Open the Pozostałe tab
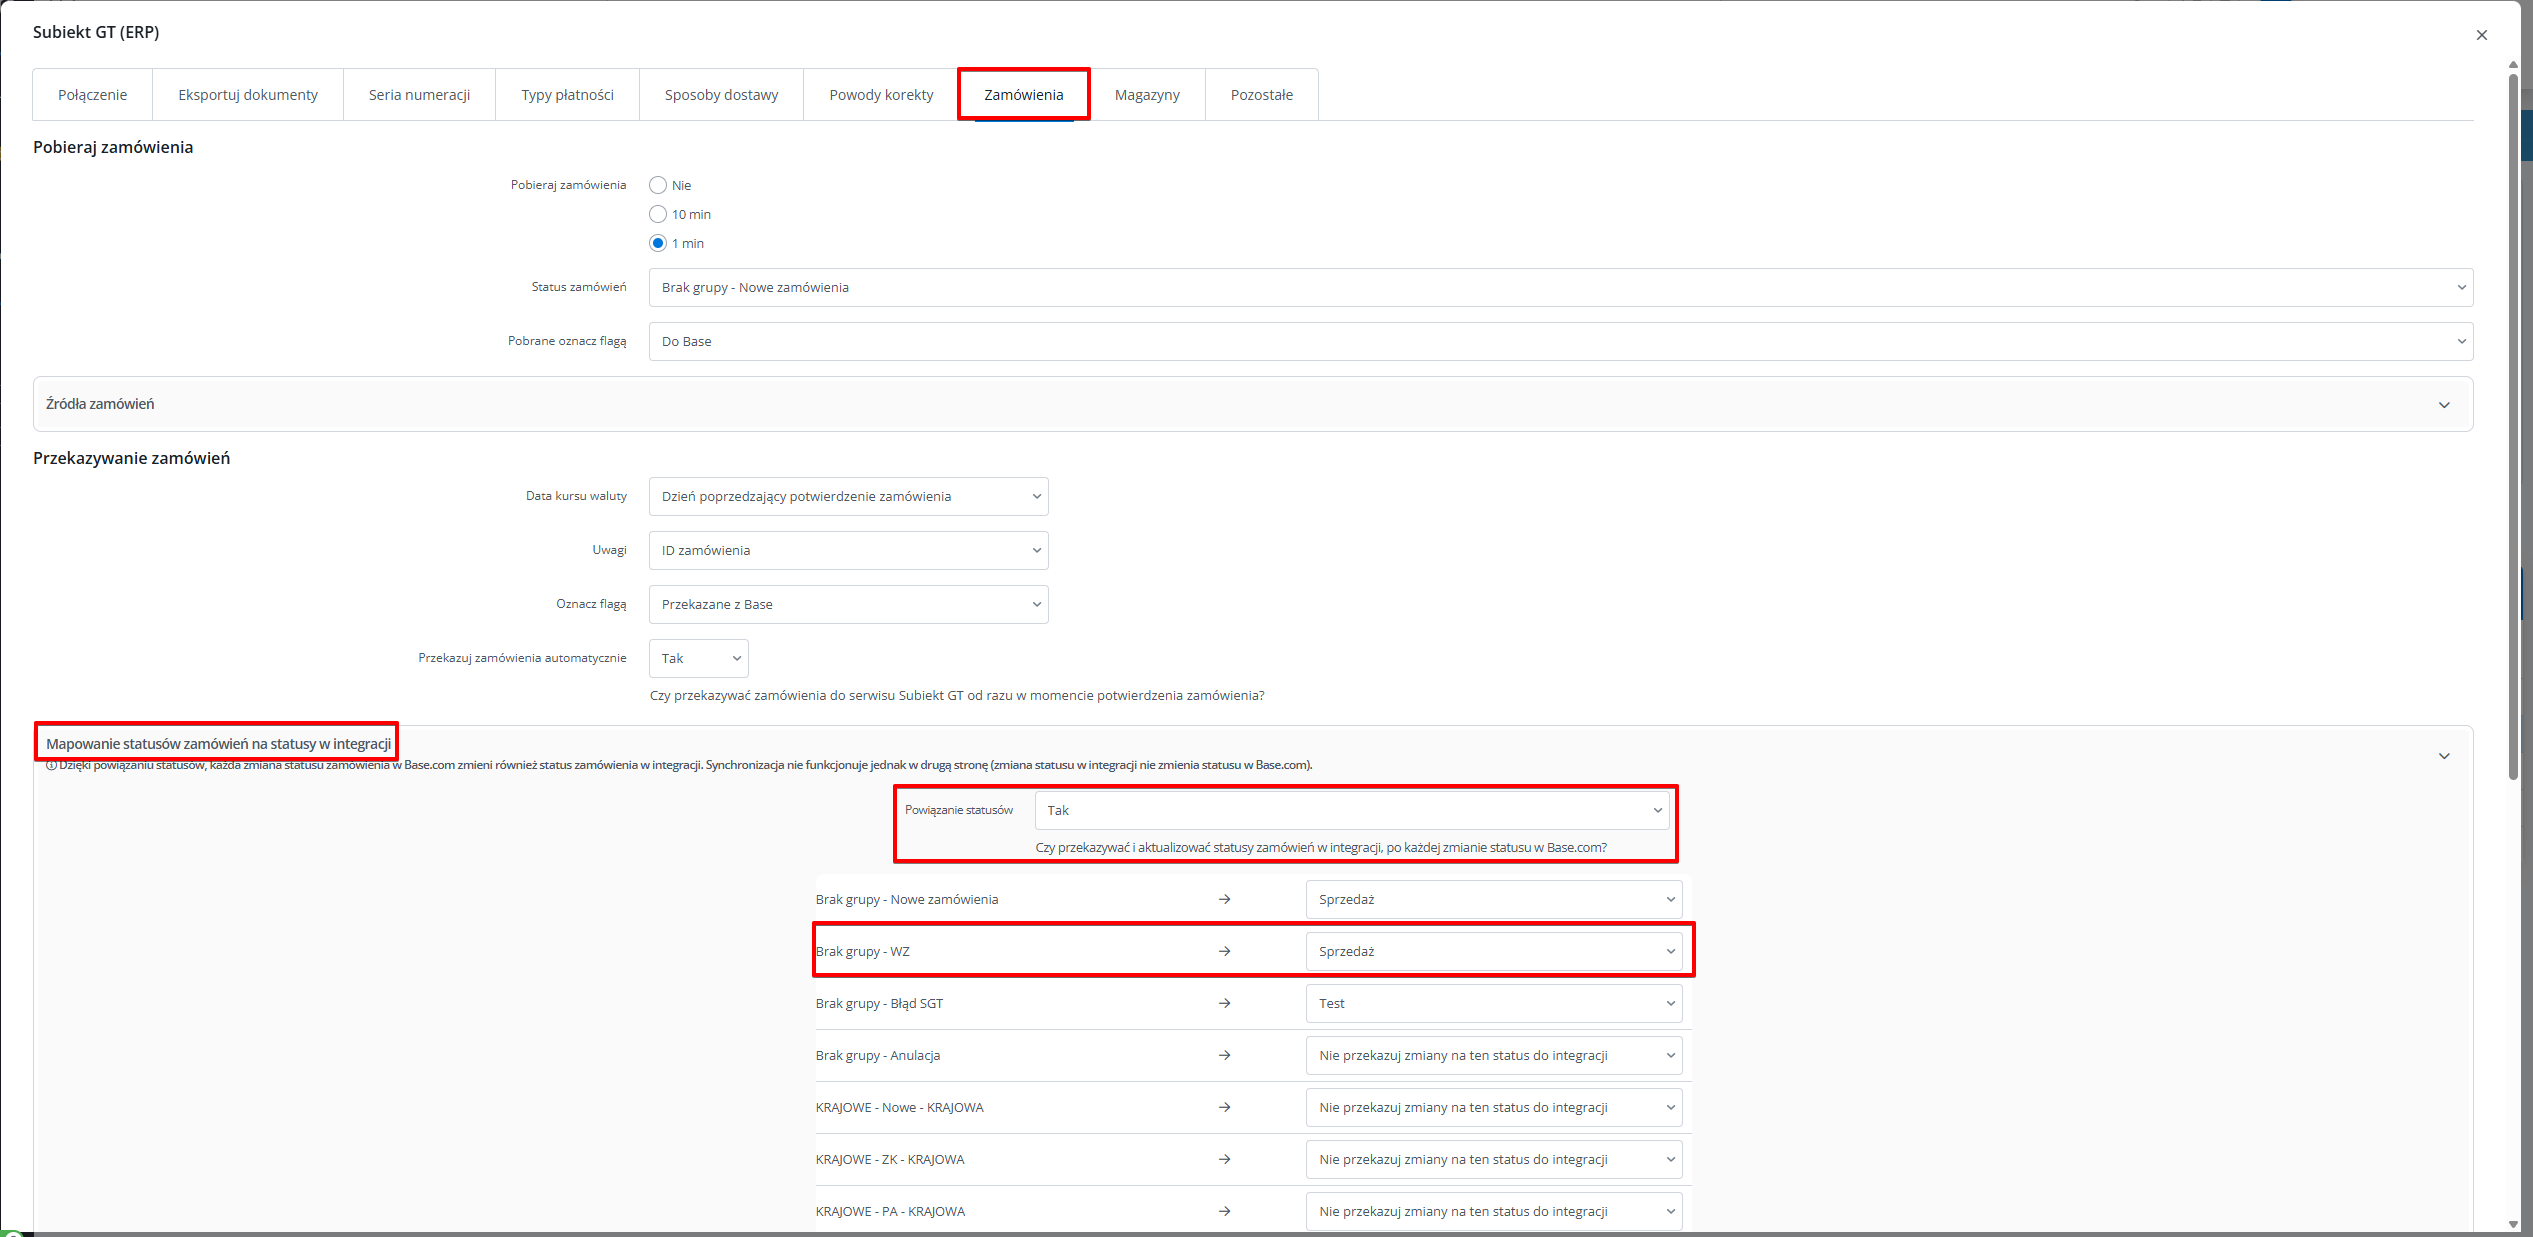 1261,95
